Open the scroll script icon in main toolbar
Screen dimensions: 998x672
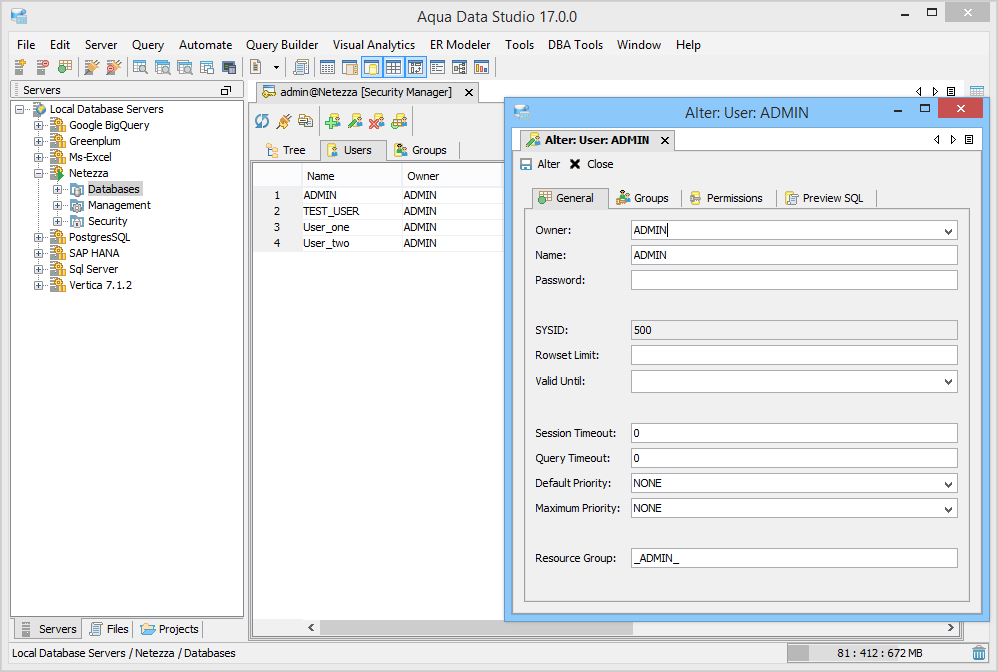coord(301,67)
